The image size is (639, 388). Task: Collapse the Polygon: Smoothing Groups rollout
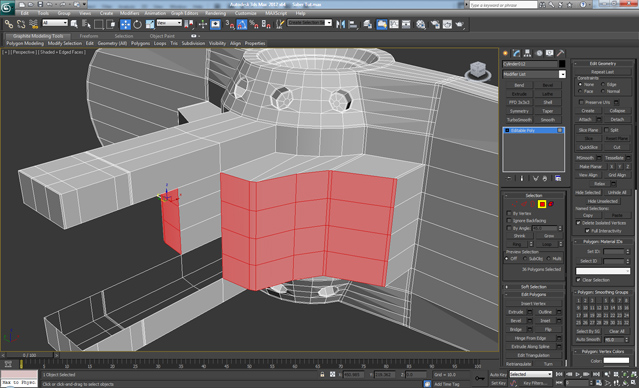point(603,292)
